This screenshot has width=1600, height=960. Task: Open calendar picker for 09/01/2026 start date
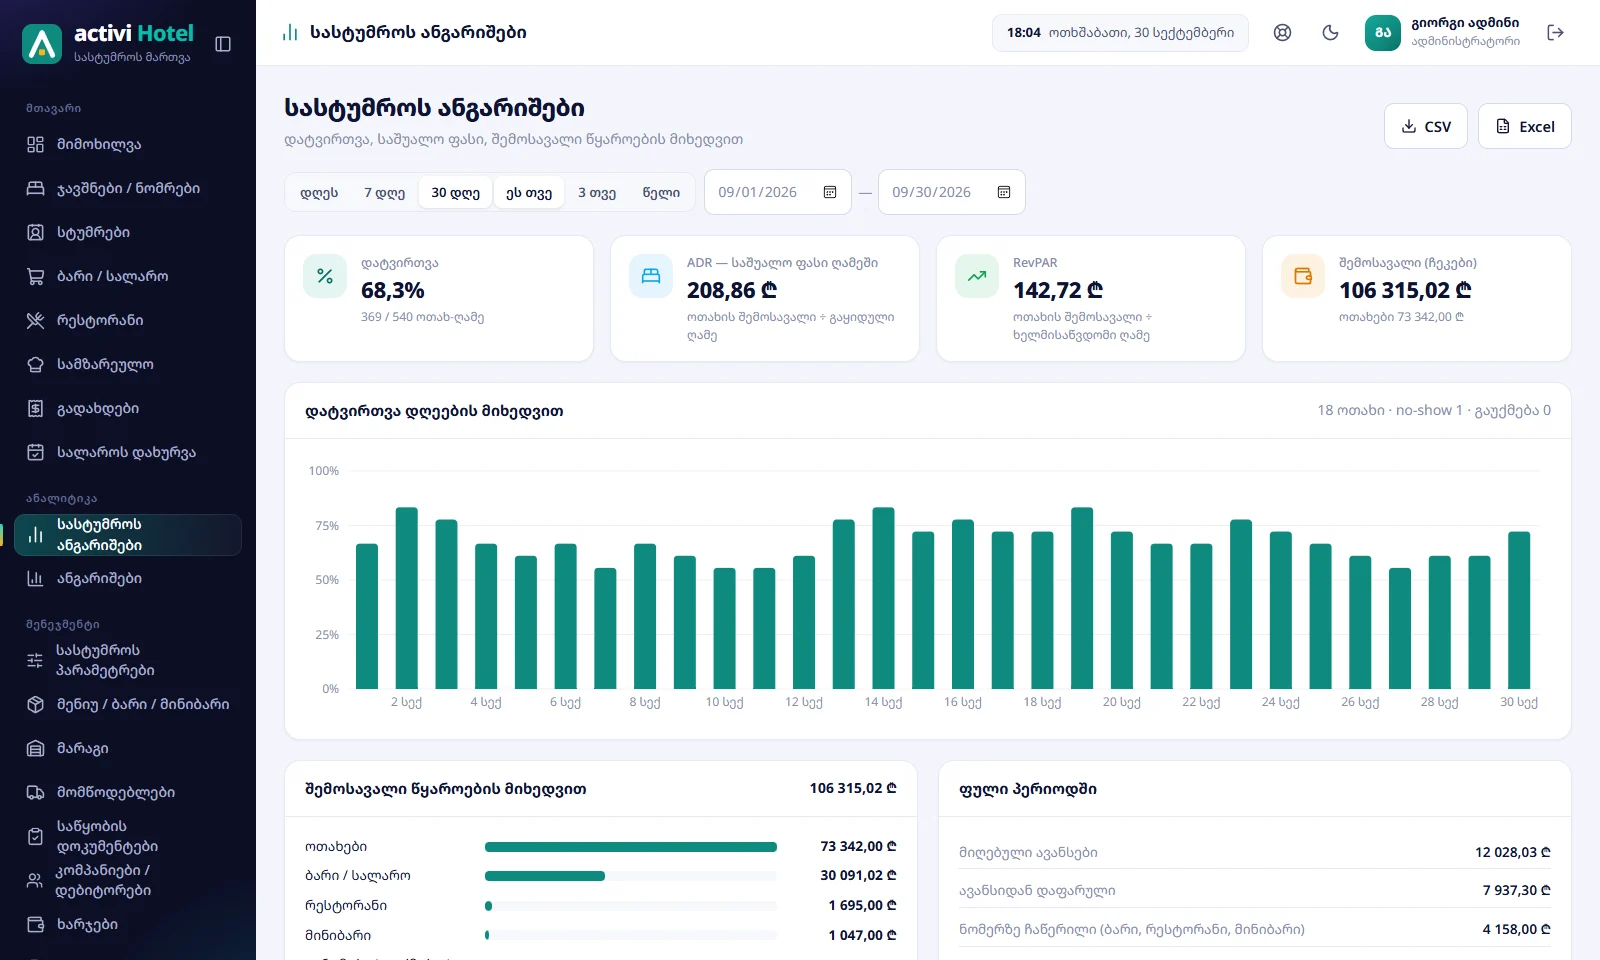[830, 192]
